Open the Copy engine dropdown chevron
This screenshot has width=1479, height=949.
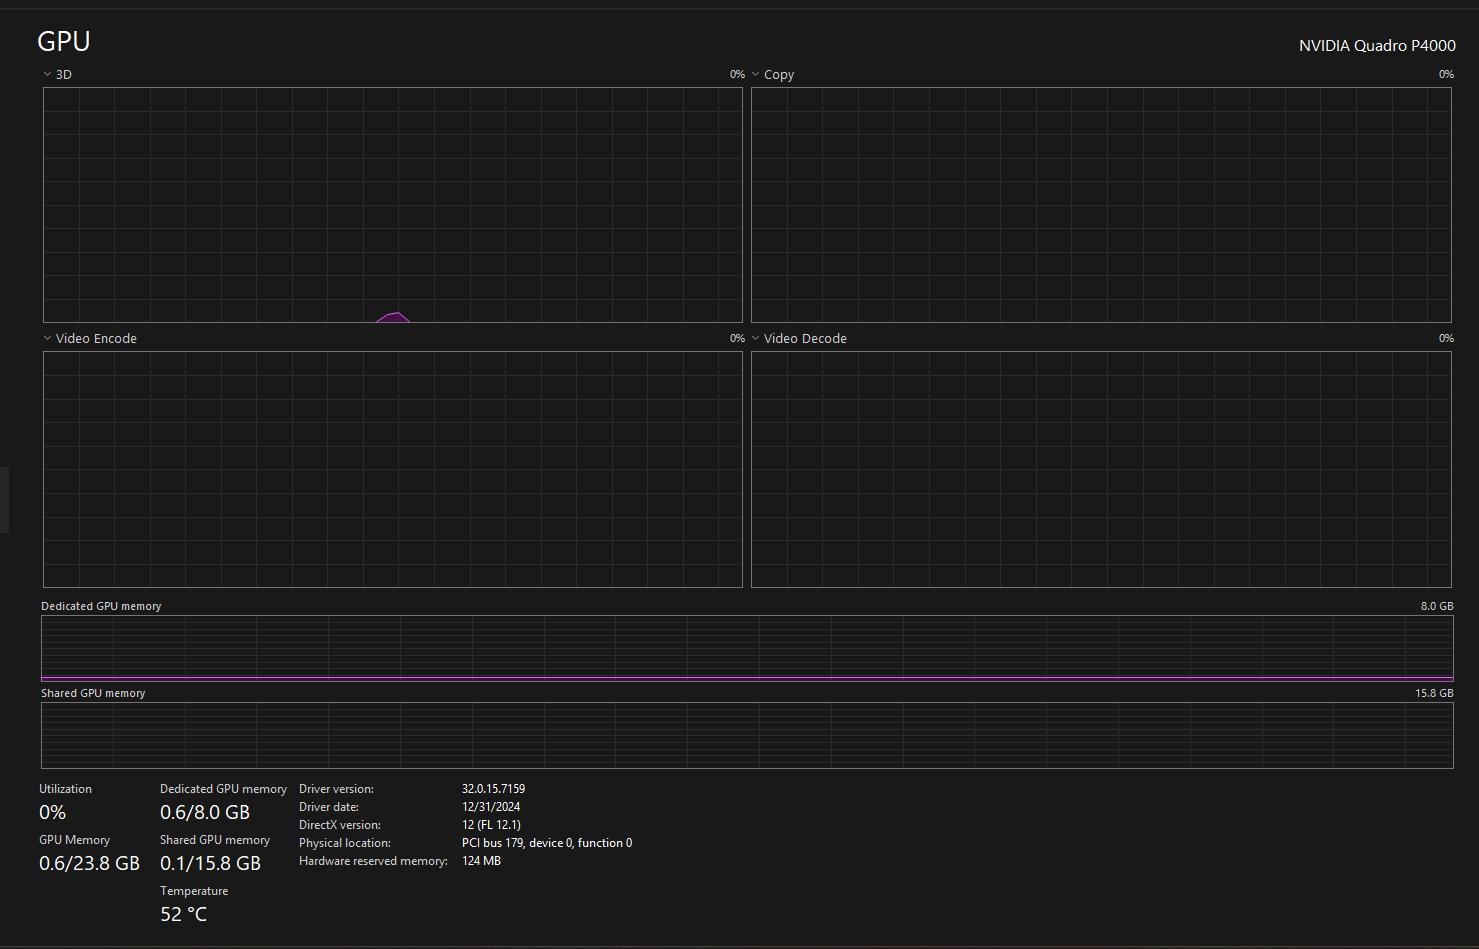pos(755,74)
